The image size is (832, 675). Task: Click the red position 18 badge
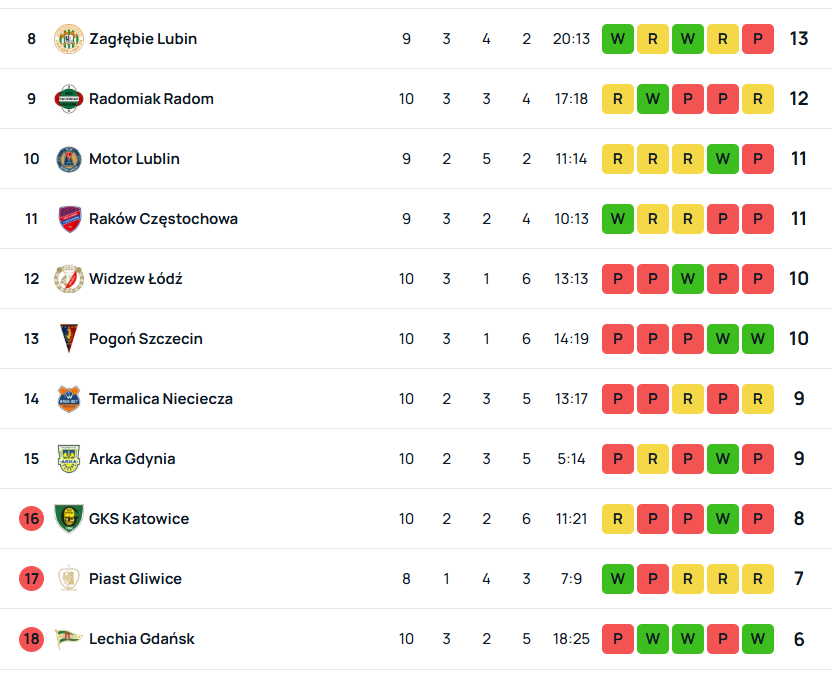[x=32, y=639]
